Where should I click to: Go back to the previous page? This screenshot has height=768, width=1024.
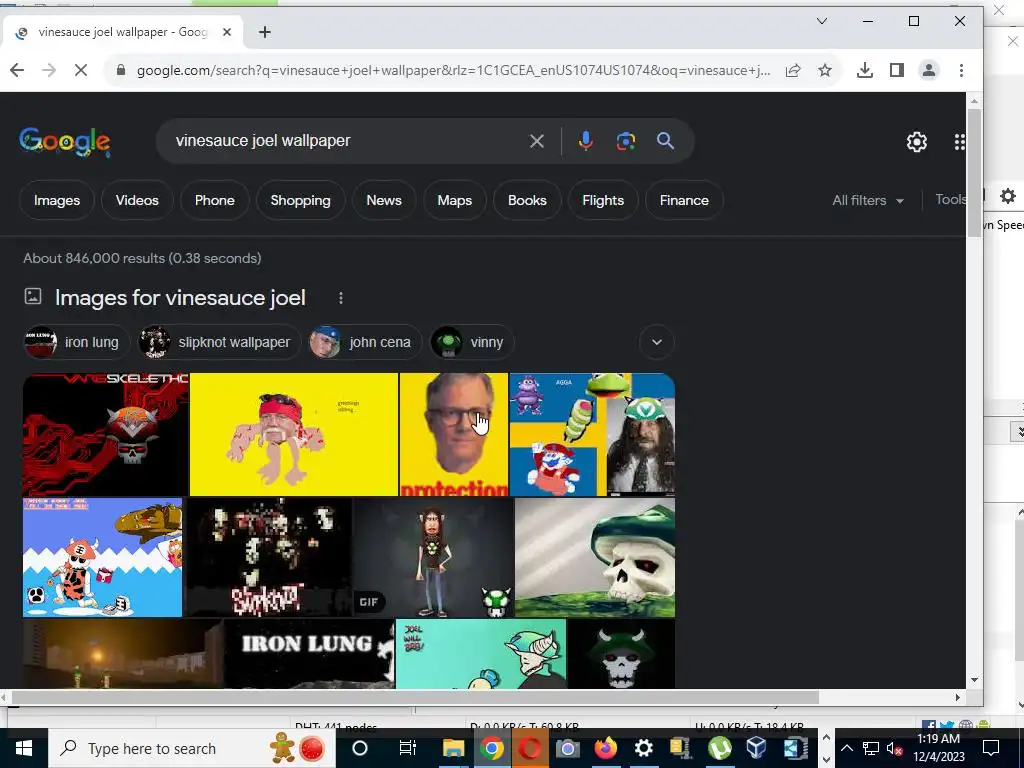17,70
